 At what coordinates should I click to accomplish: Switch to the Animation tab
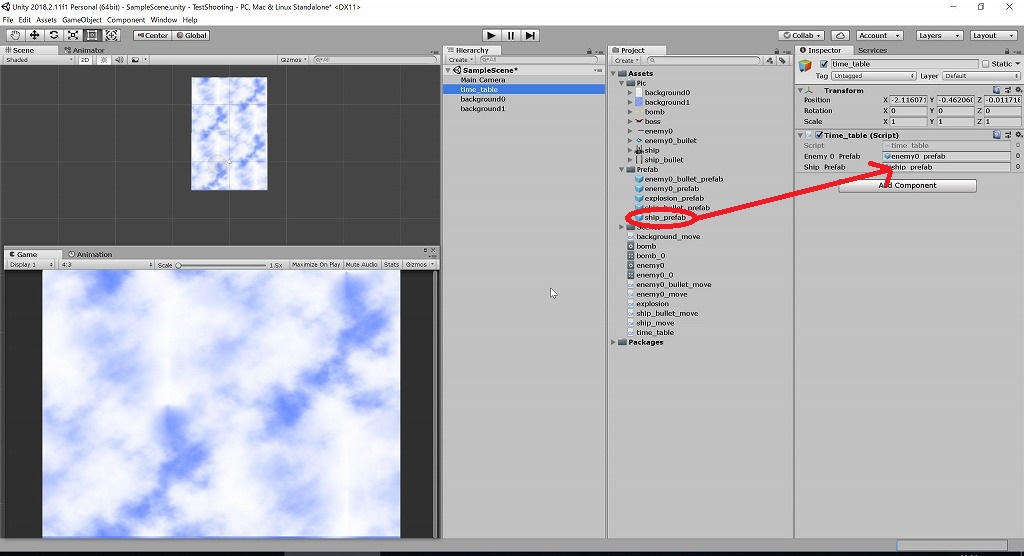(90, 254)
